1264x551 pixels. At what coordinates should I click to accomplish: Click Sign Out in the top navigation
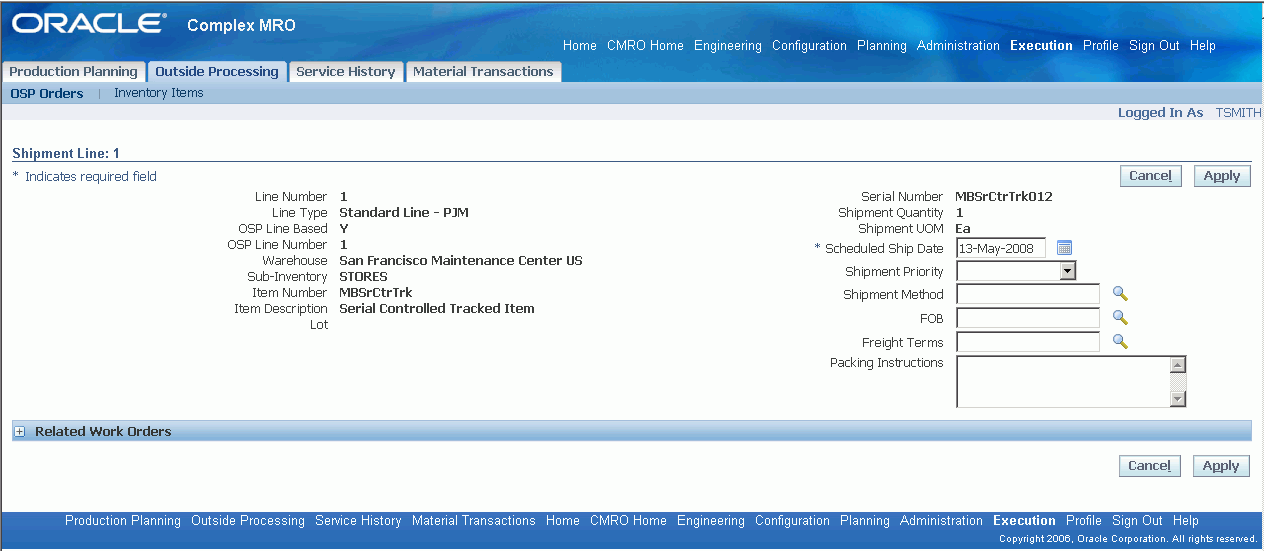coord(1154,46)
